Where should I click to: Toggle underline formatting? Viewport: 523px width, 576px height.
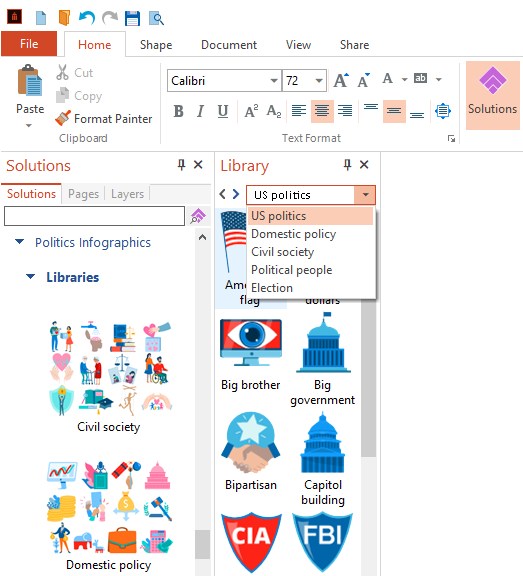223,111
